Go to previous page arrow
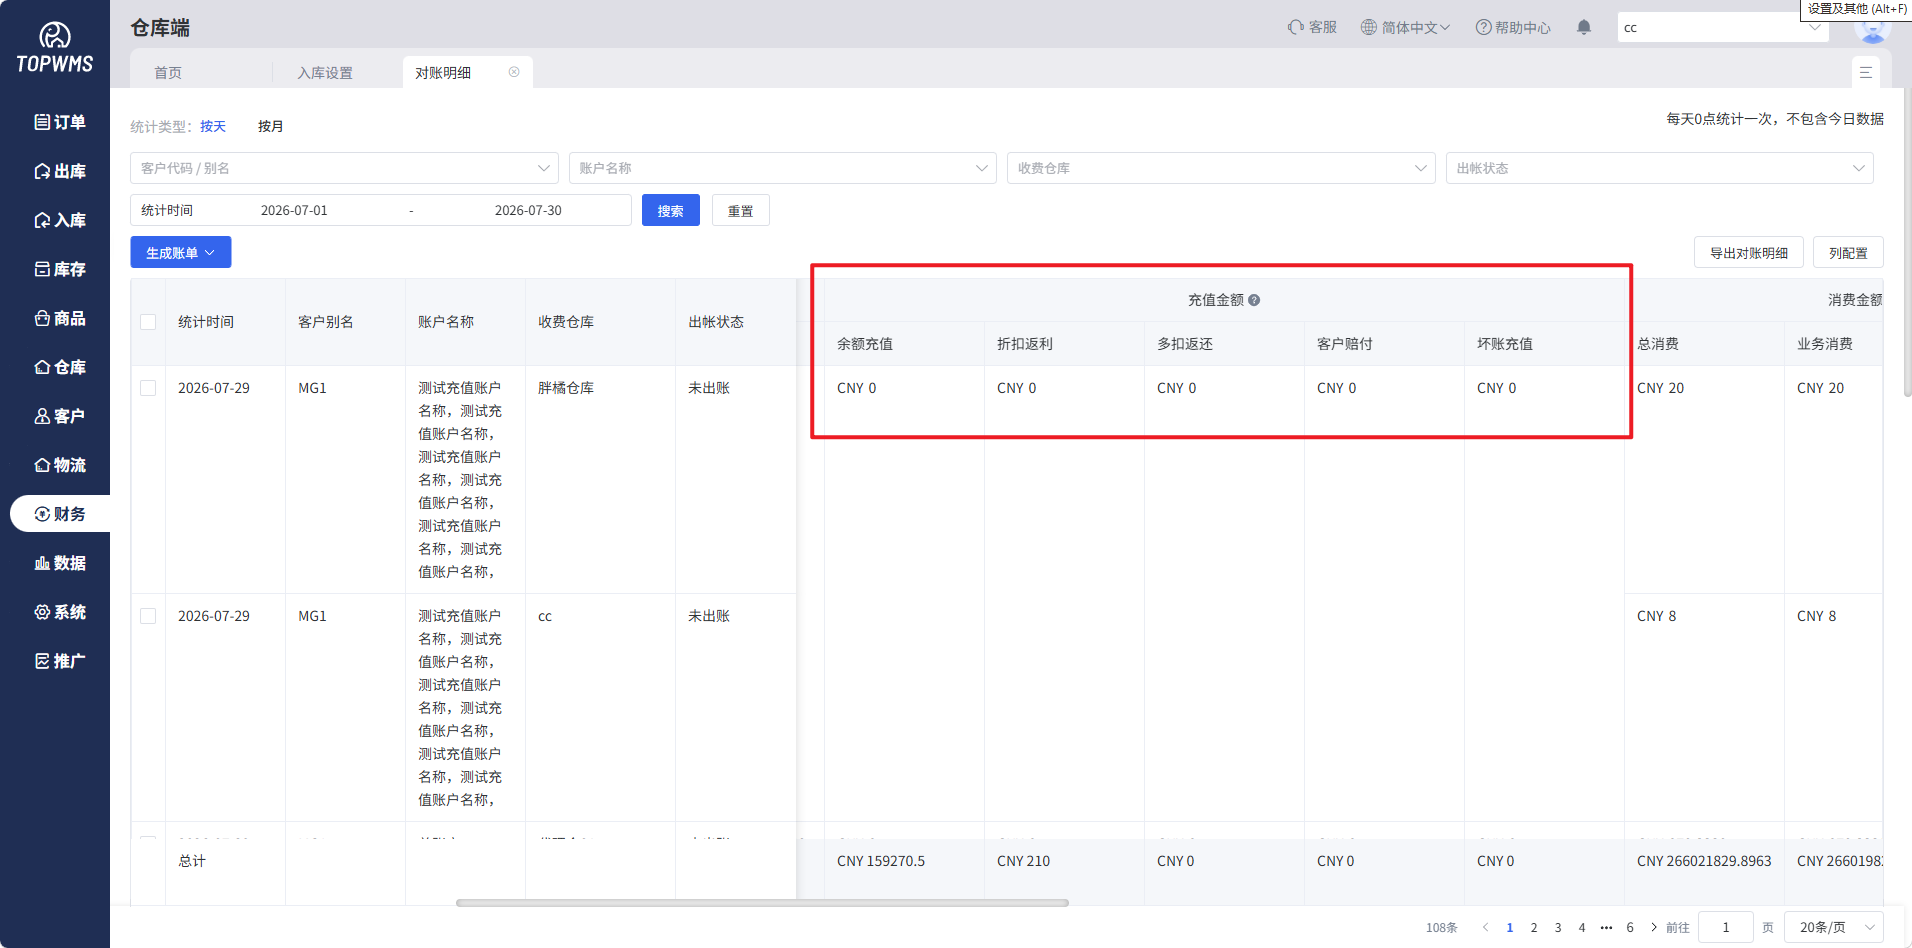This screenshot has height=948, width=1912. pos(1486,927)
